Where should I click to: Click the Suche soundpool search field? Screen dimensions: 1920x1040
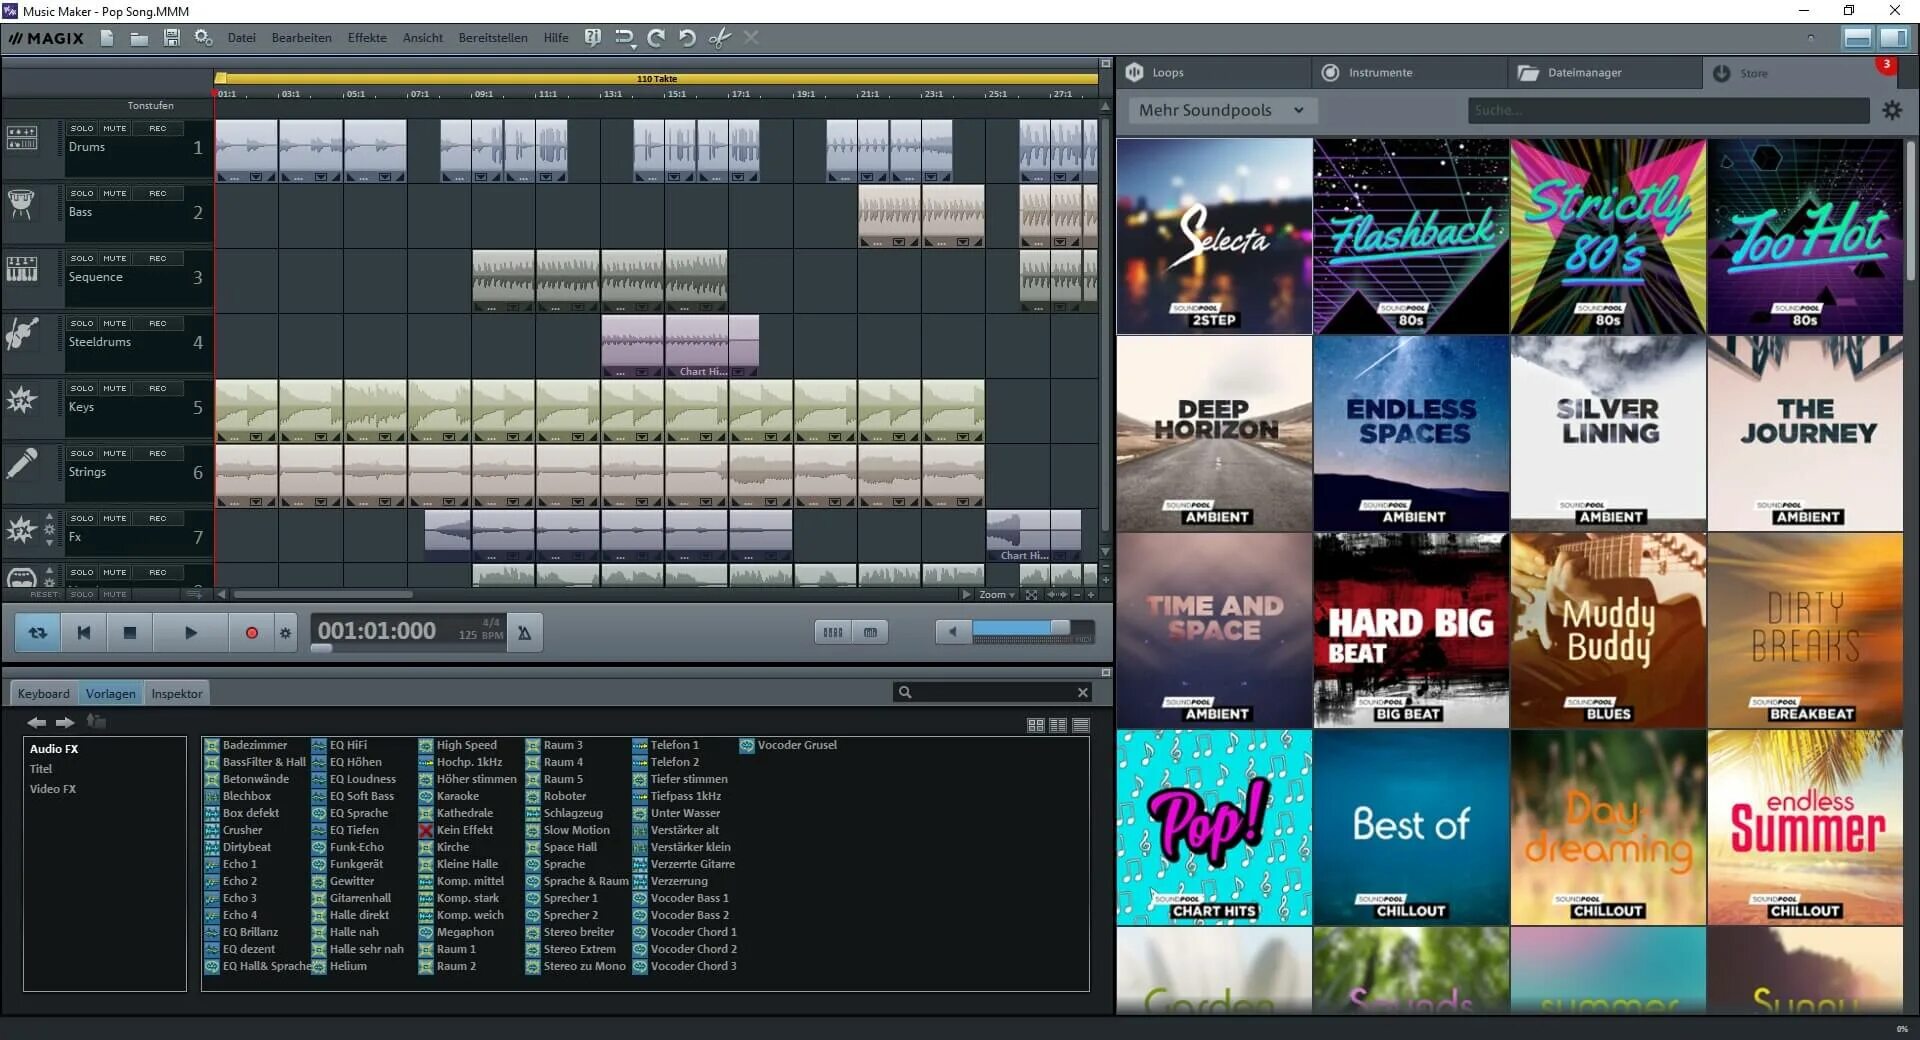pyautogui.click(x=1668, y=110)
